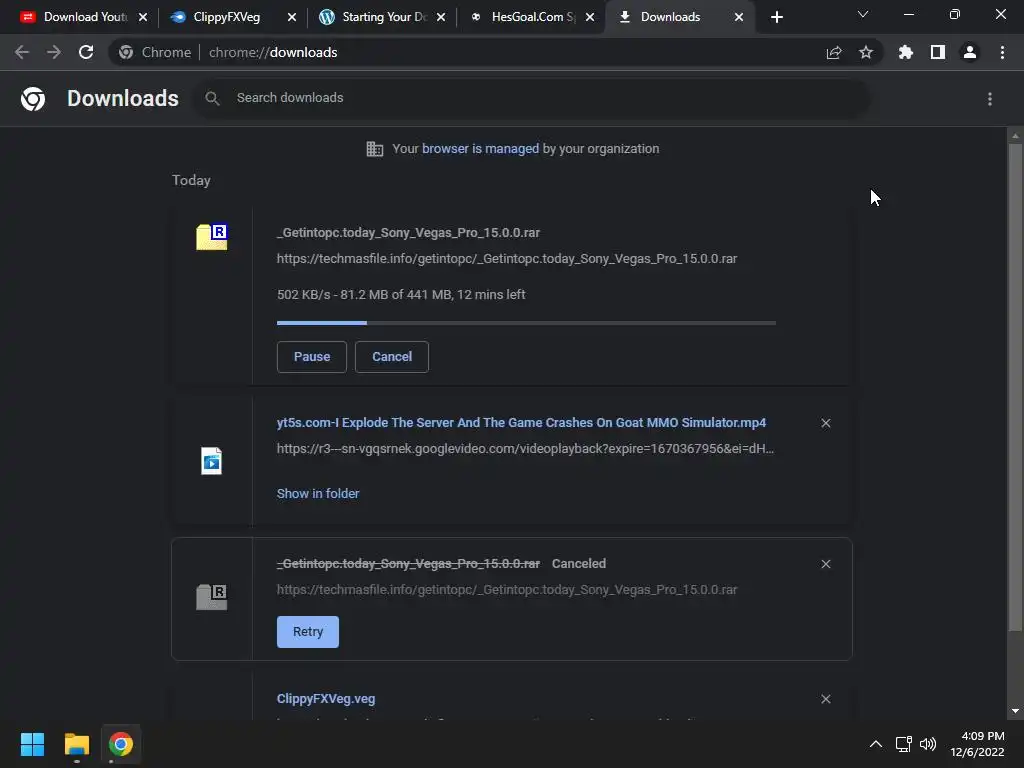Open the network status tray icon

point(904,744)
